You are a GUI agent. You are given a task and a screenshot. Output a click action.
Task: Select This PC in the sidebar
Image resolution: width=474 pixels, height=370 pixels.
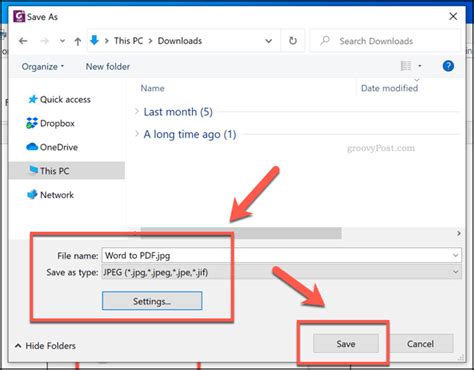click(67, 171)
